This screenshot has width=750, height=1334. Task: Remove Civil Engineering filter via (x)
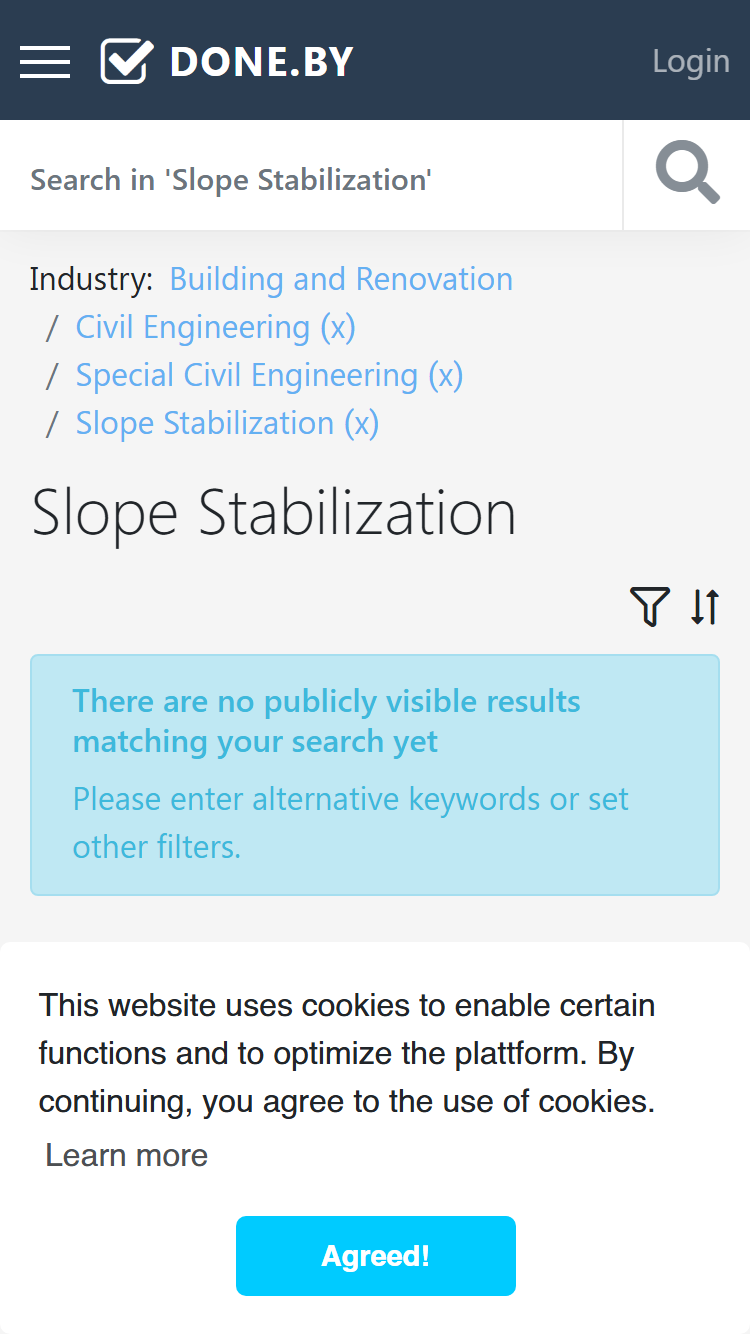tap(338, 327)
